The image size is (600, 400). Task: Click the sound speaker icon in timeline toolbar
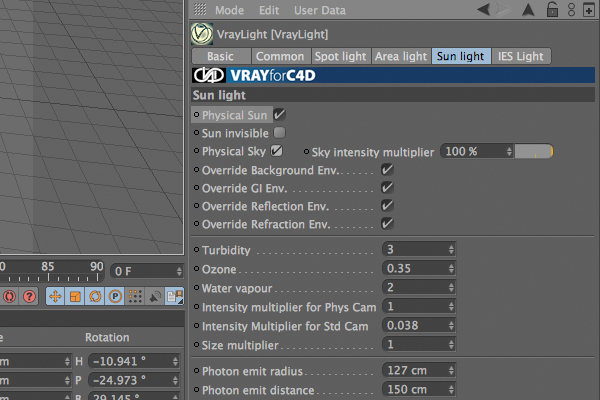[155, 296]
